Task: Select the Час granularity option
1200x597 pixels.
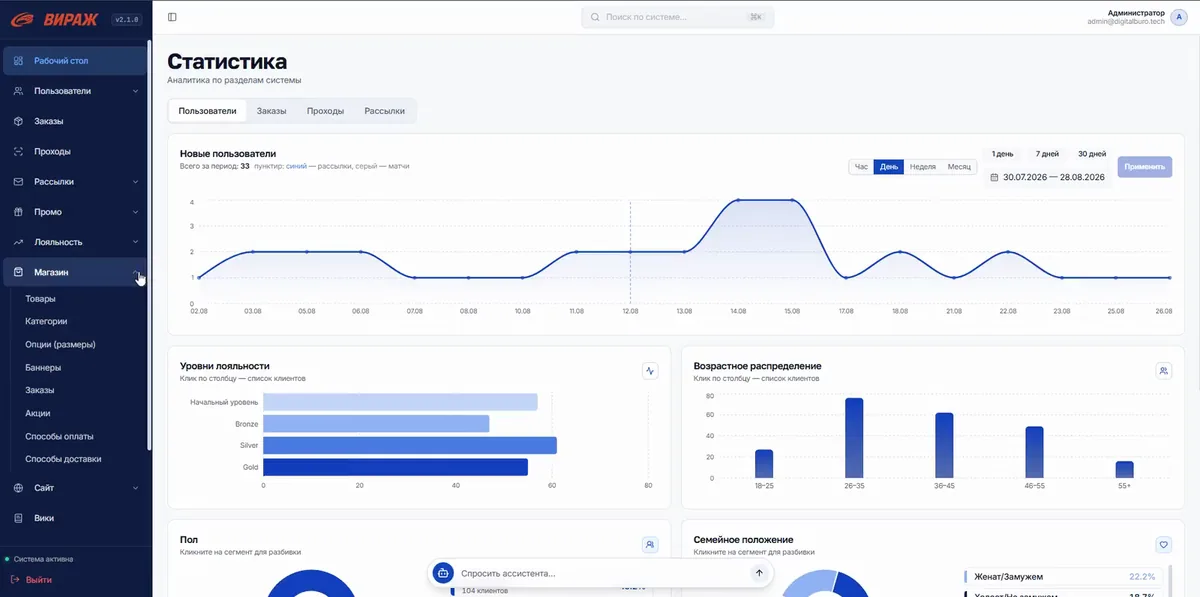Action: click(861, 167)
